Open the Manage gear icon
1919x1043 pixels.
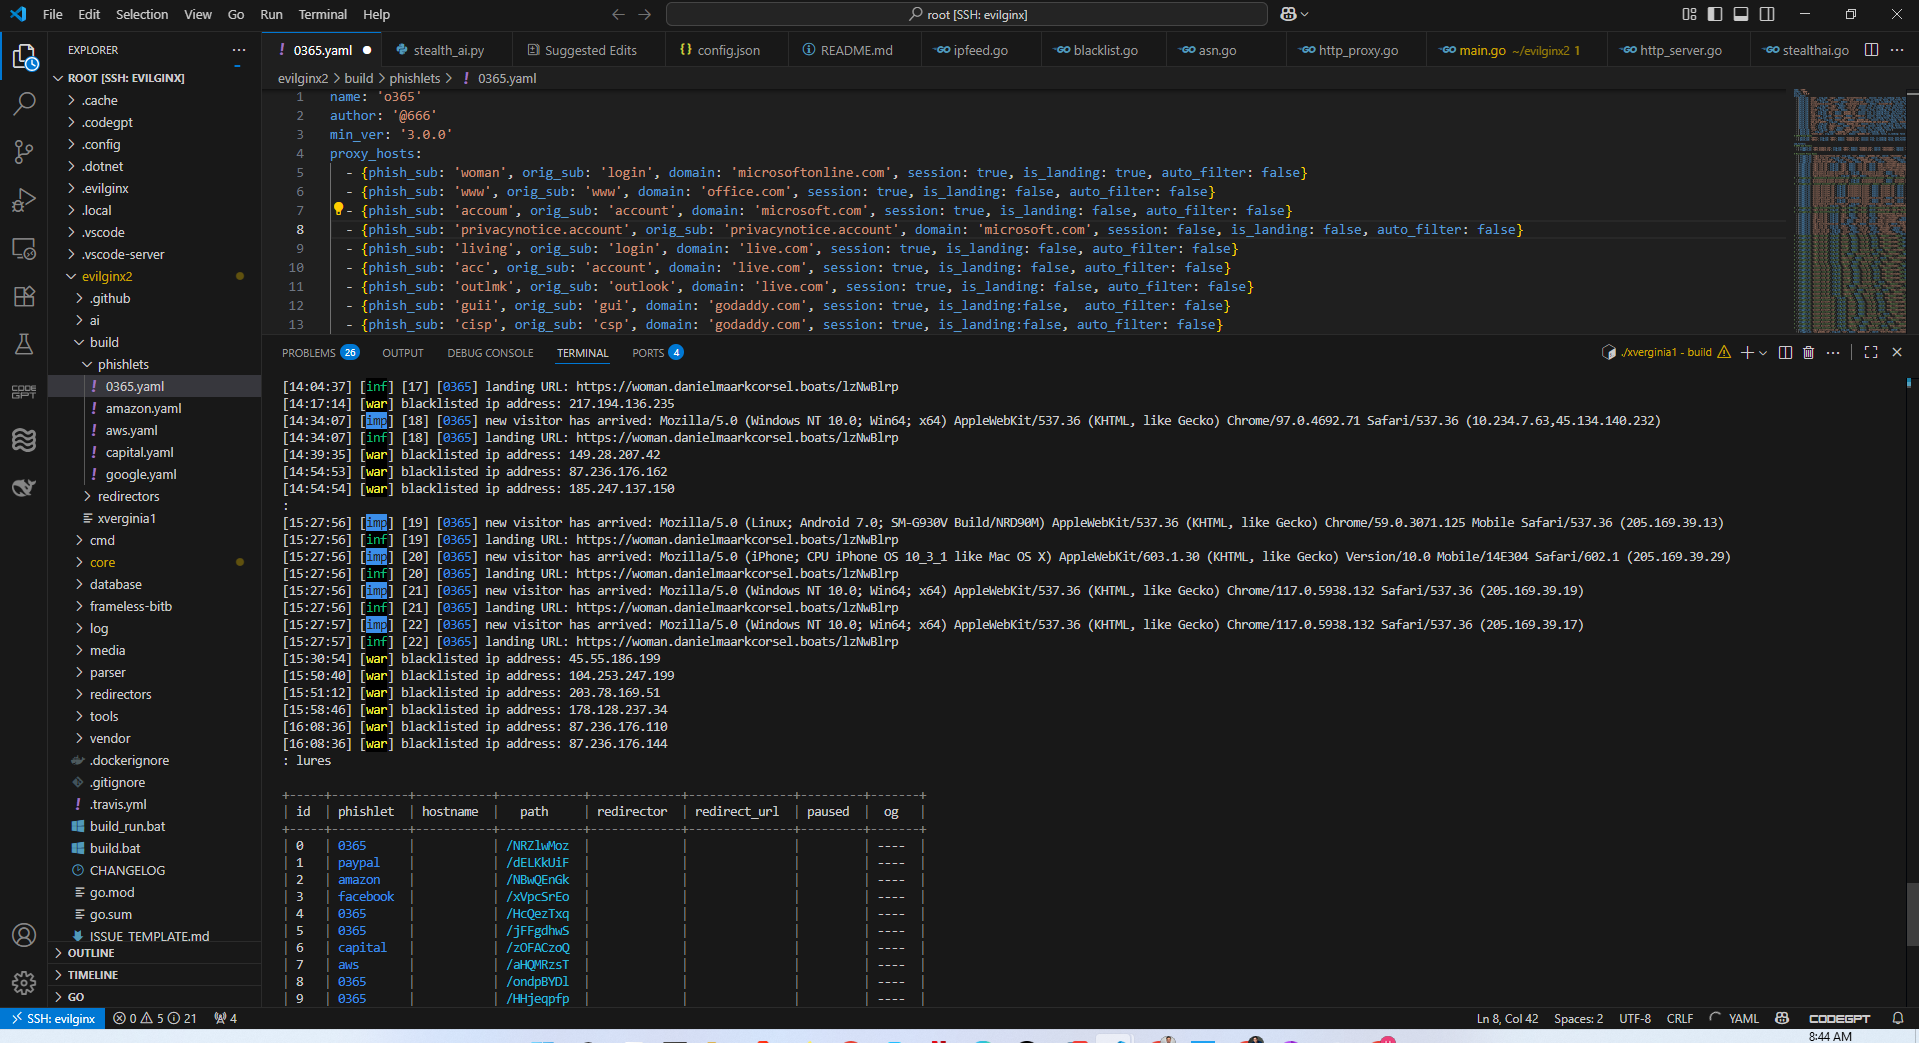[24, 983]
